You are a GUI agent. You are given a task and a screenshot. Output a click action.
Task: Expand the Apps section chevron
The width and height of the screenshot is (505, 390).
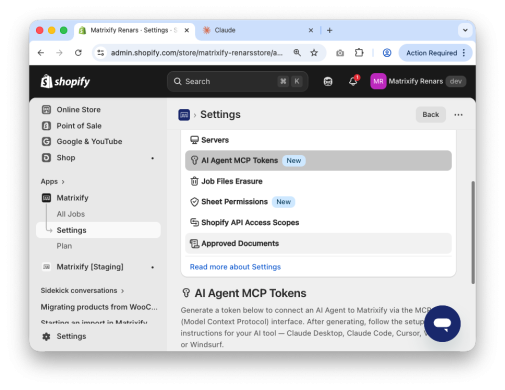[63, 182]
